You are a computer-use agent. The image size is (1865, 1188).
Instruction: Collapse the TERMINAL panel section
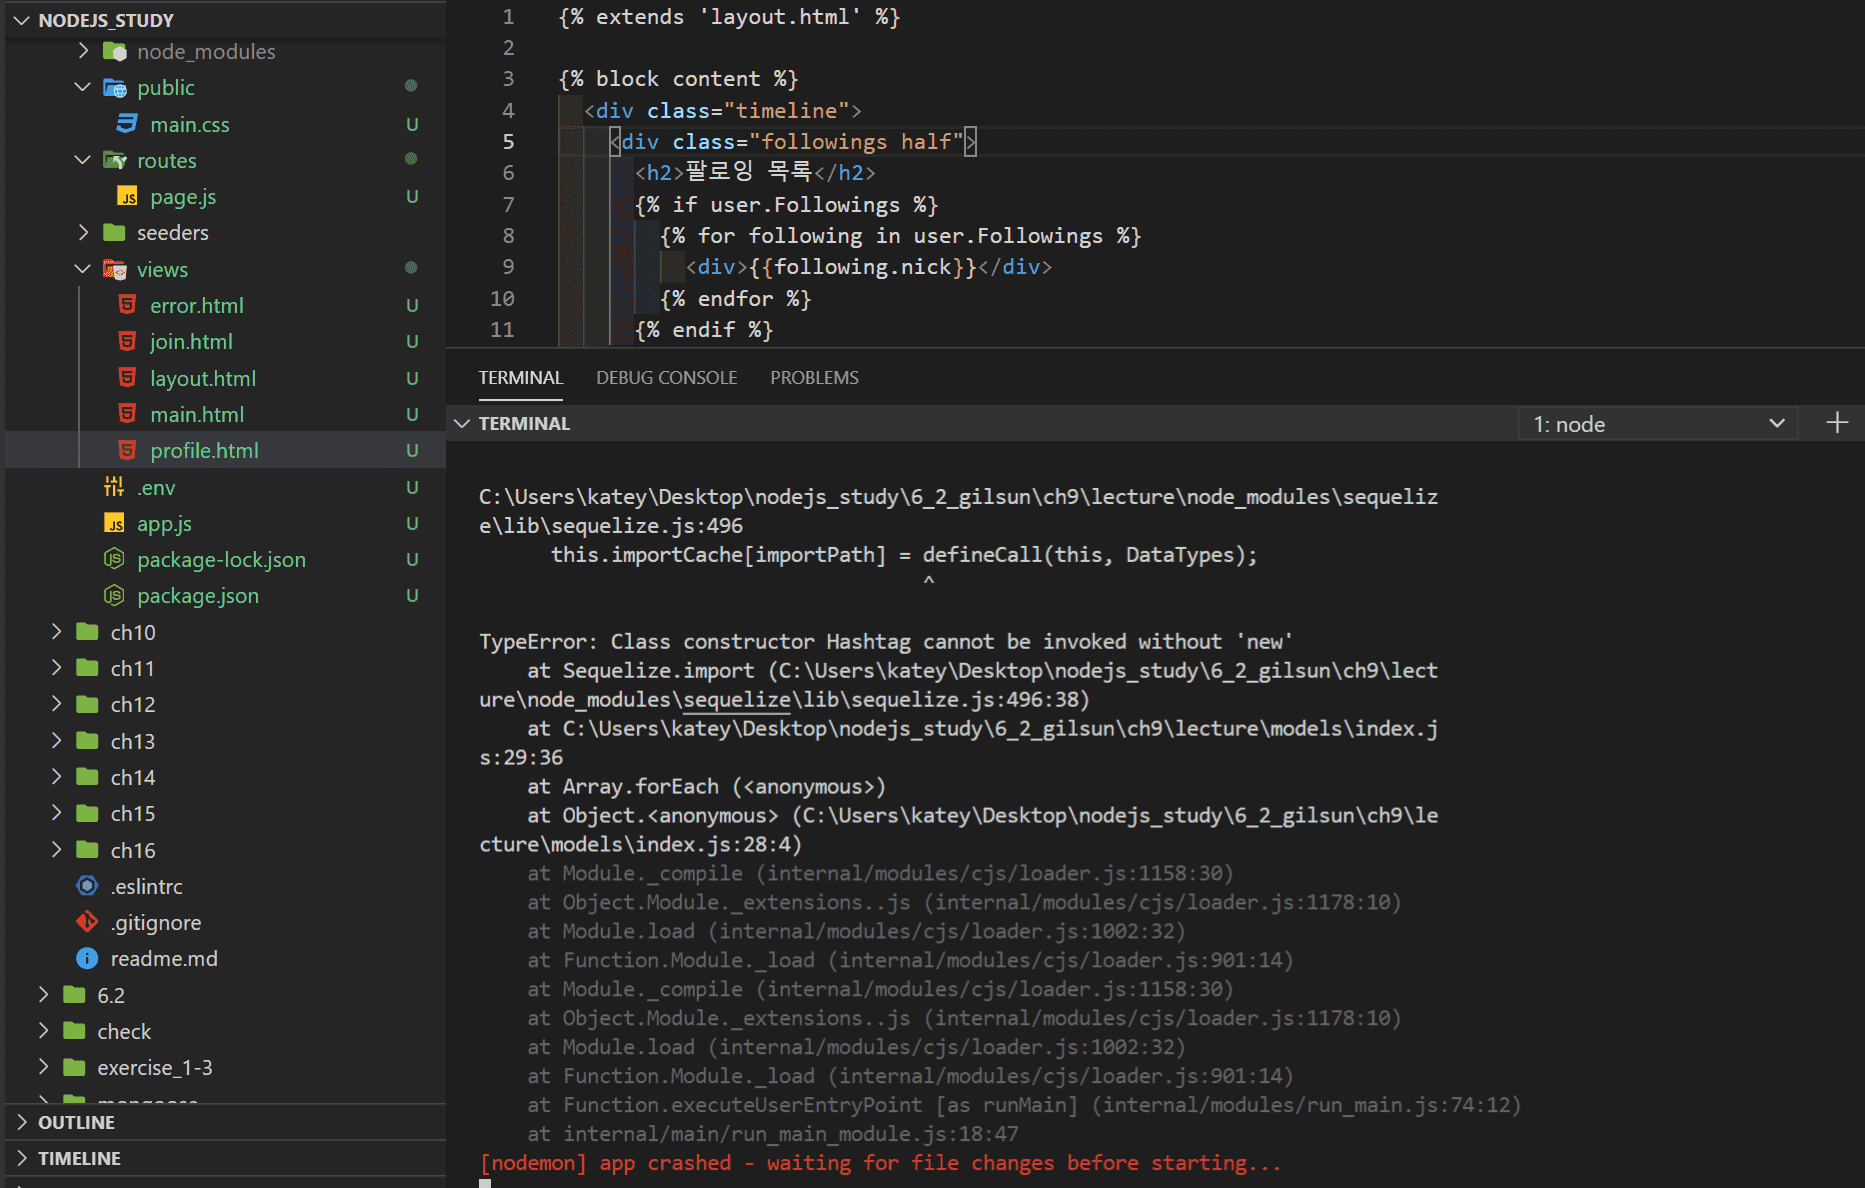(x=462, y=423)
